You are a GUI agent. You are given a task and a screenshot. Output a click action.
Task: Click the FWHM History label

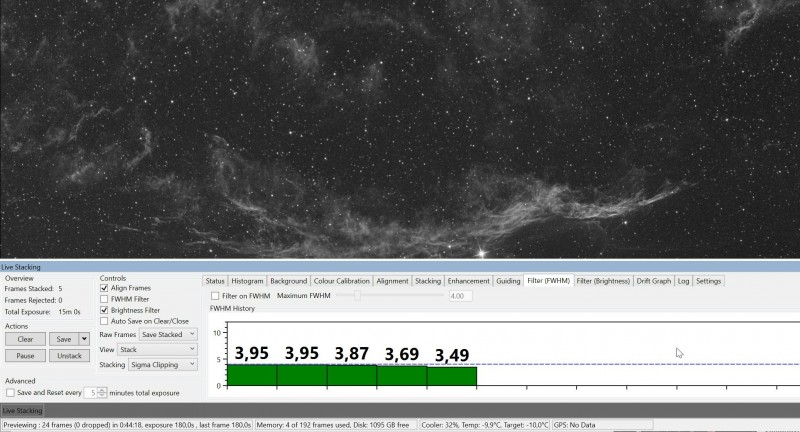coord(232,309)
